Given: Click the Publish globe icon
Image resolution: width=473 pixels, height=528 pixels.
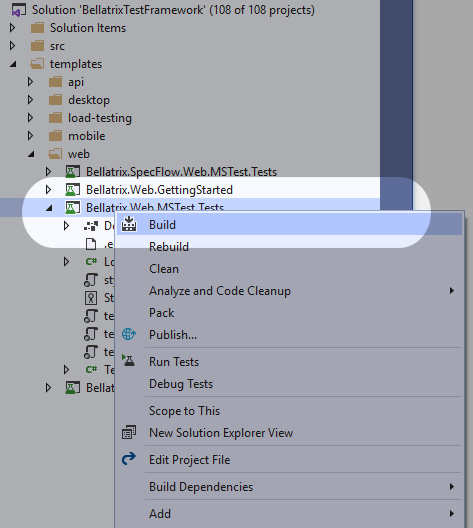Looking at the screenshot, I should (129, 334).
